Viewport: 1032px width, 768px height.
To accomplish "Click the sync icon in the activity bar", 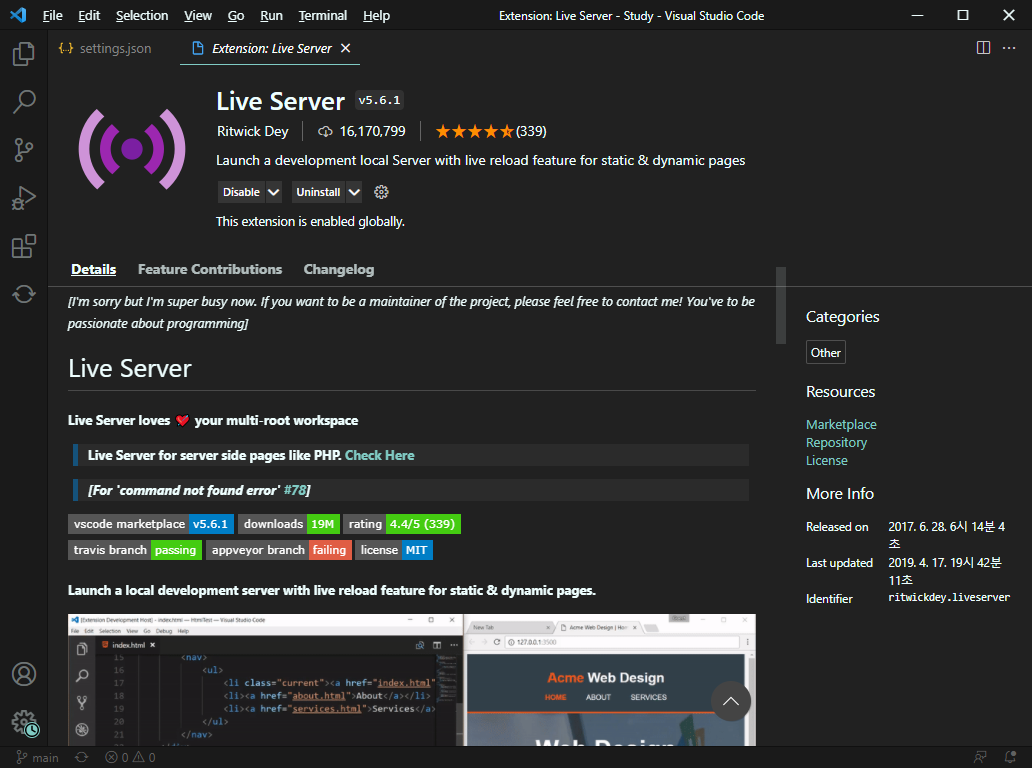I will 24,294.
